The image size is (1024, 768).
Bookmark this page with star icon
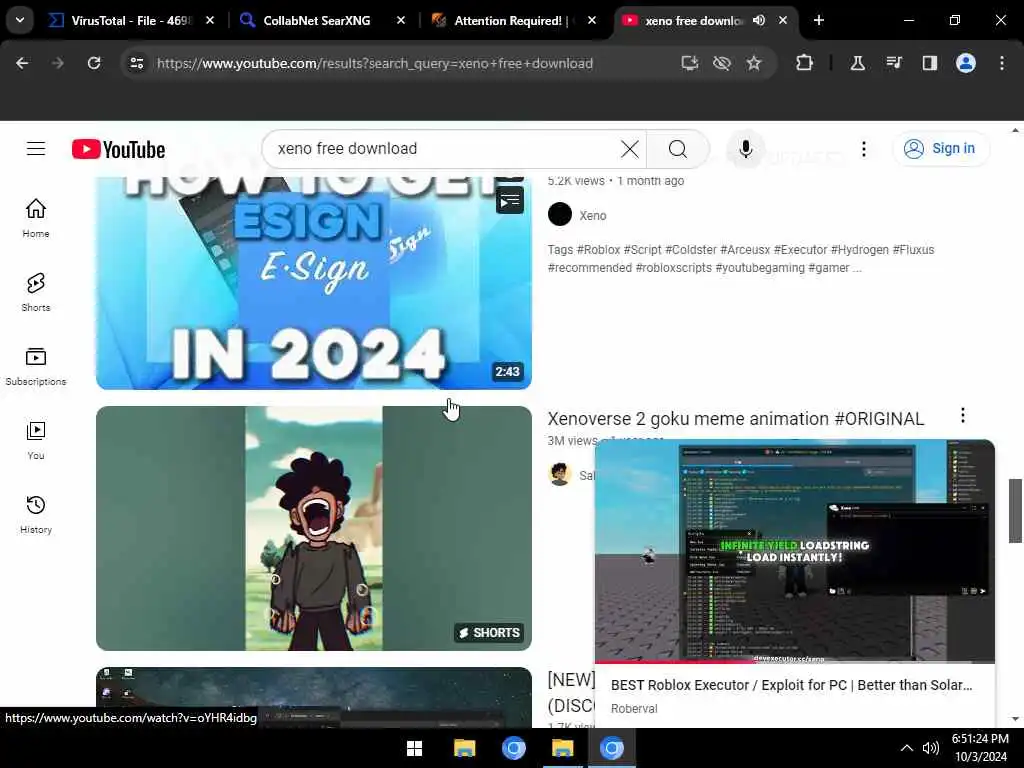click(754, 63)
